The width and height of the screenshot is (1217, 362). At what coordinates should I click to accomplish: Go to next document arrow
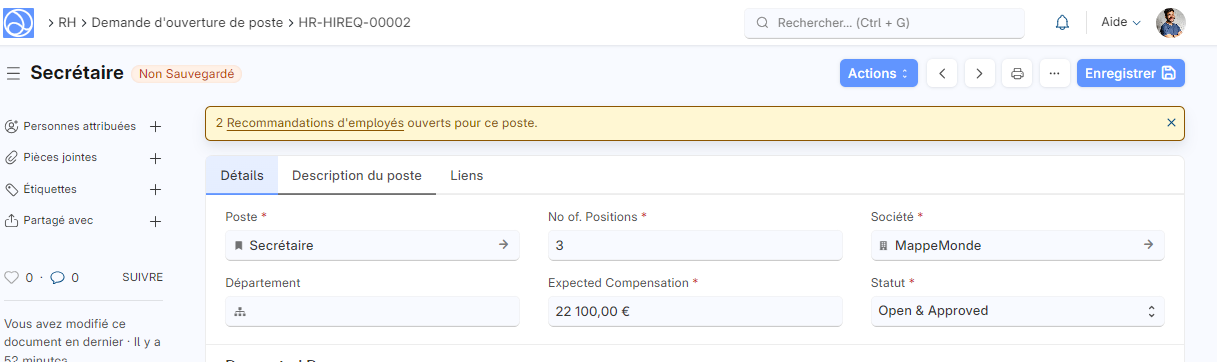(x=980, y=73)
